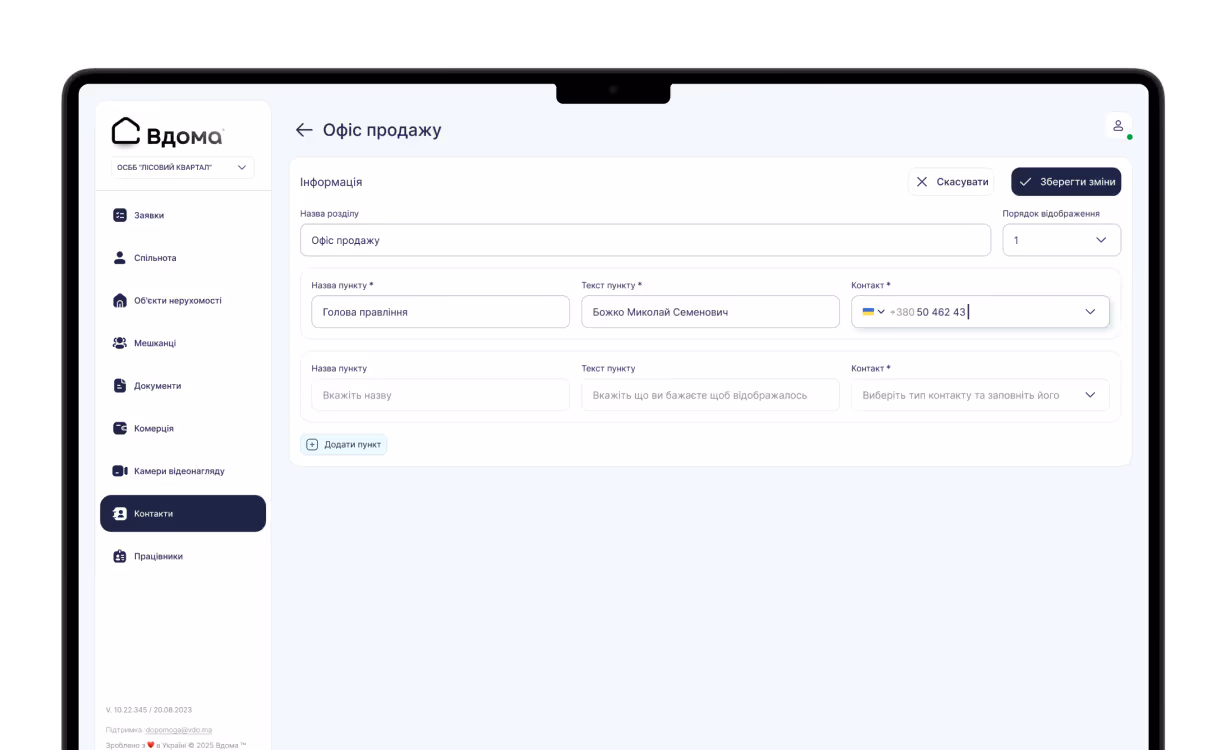Viewport: 1229px width, 750px height.
Task: Click the Інформація section heading
Action: point(331,182)
